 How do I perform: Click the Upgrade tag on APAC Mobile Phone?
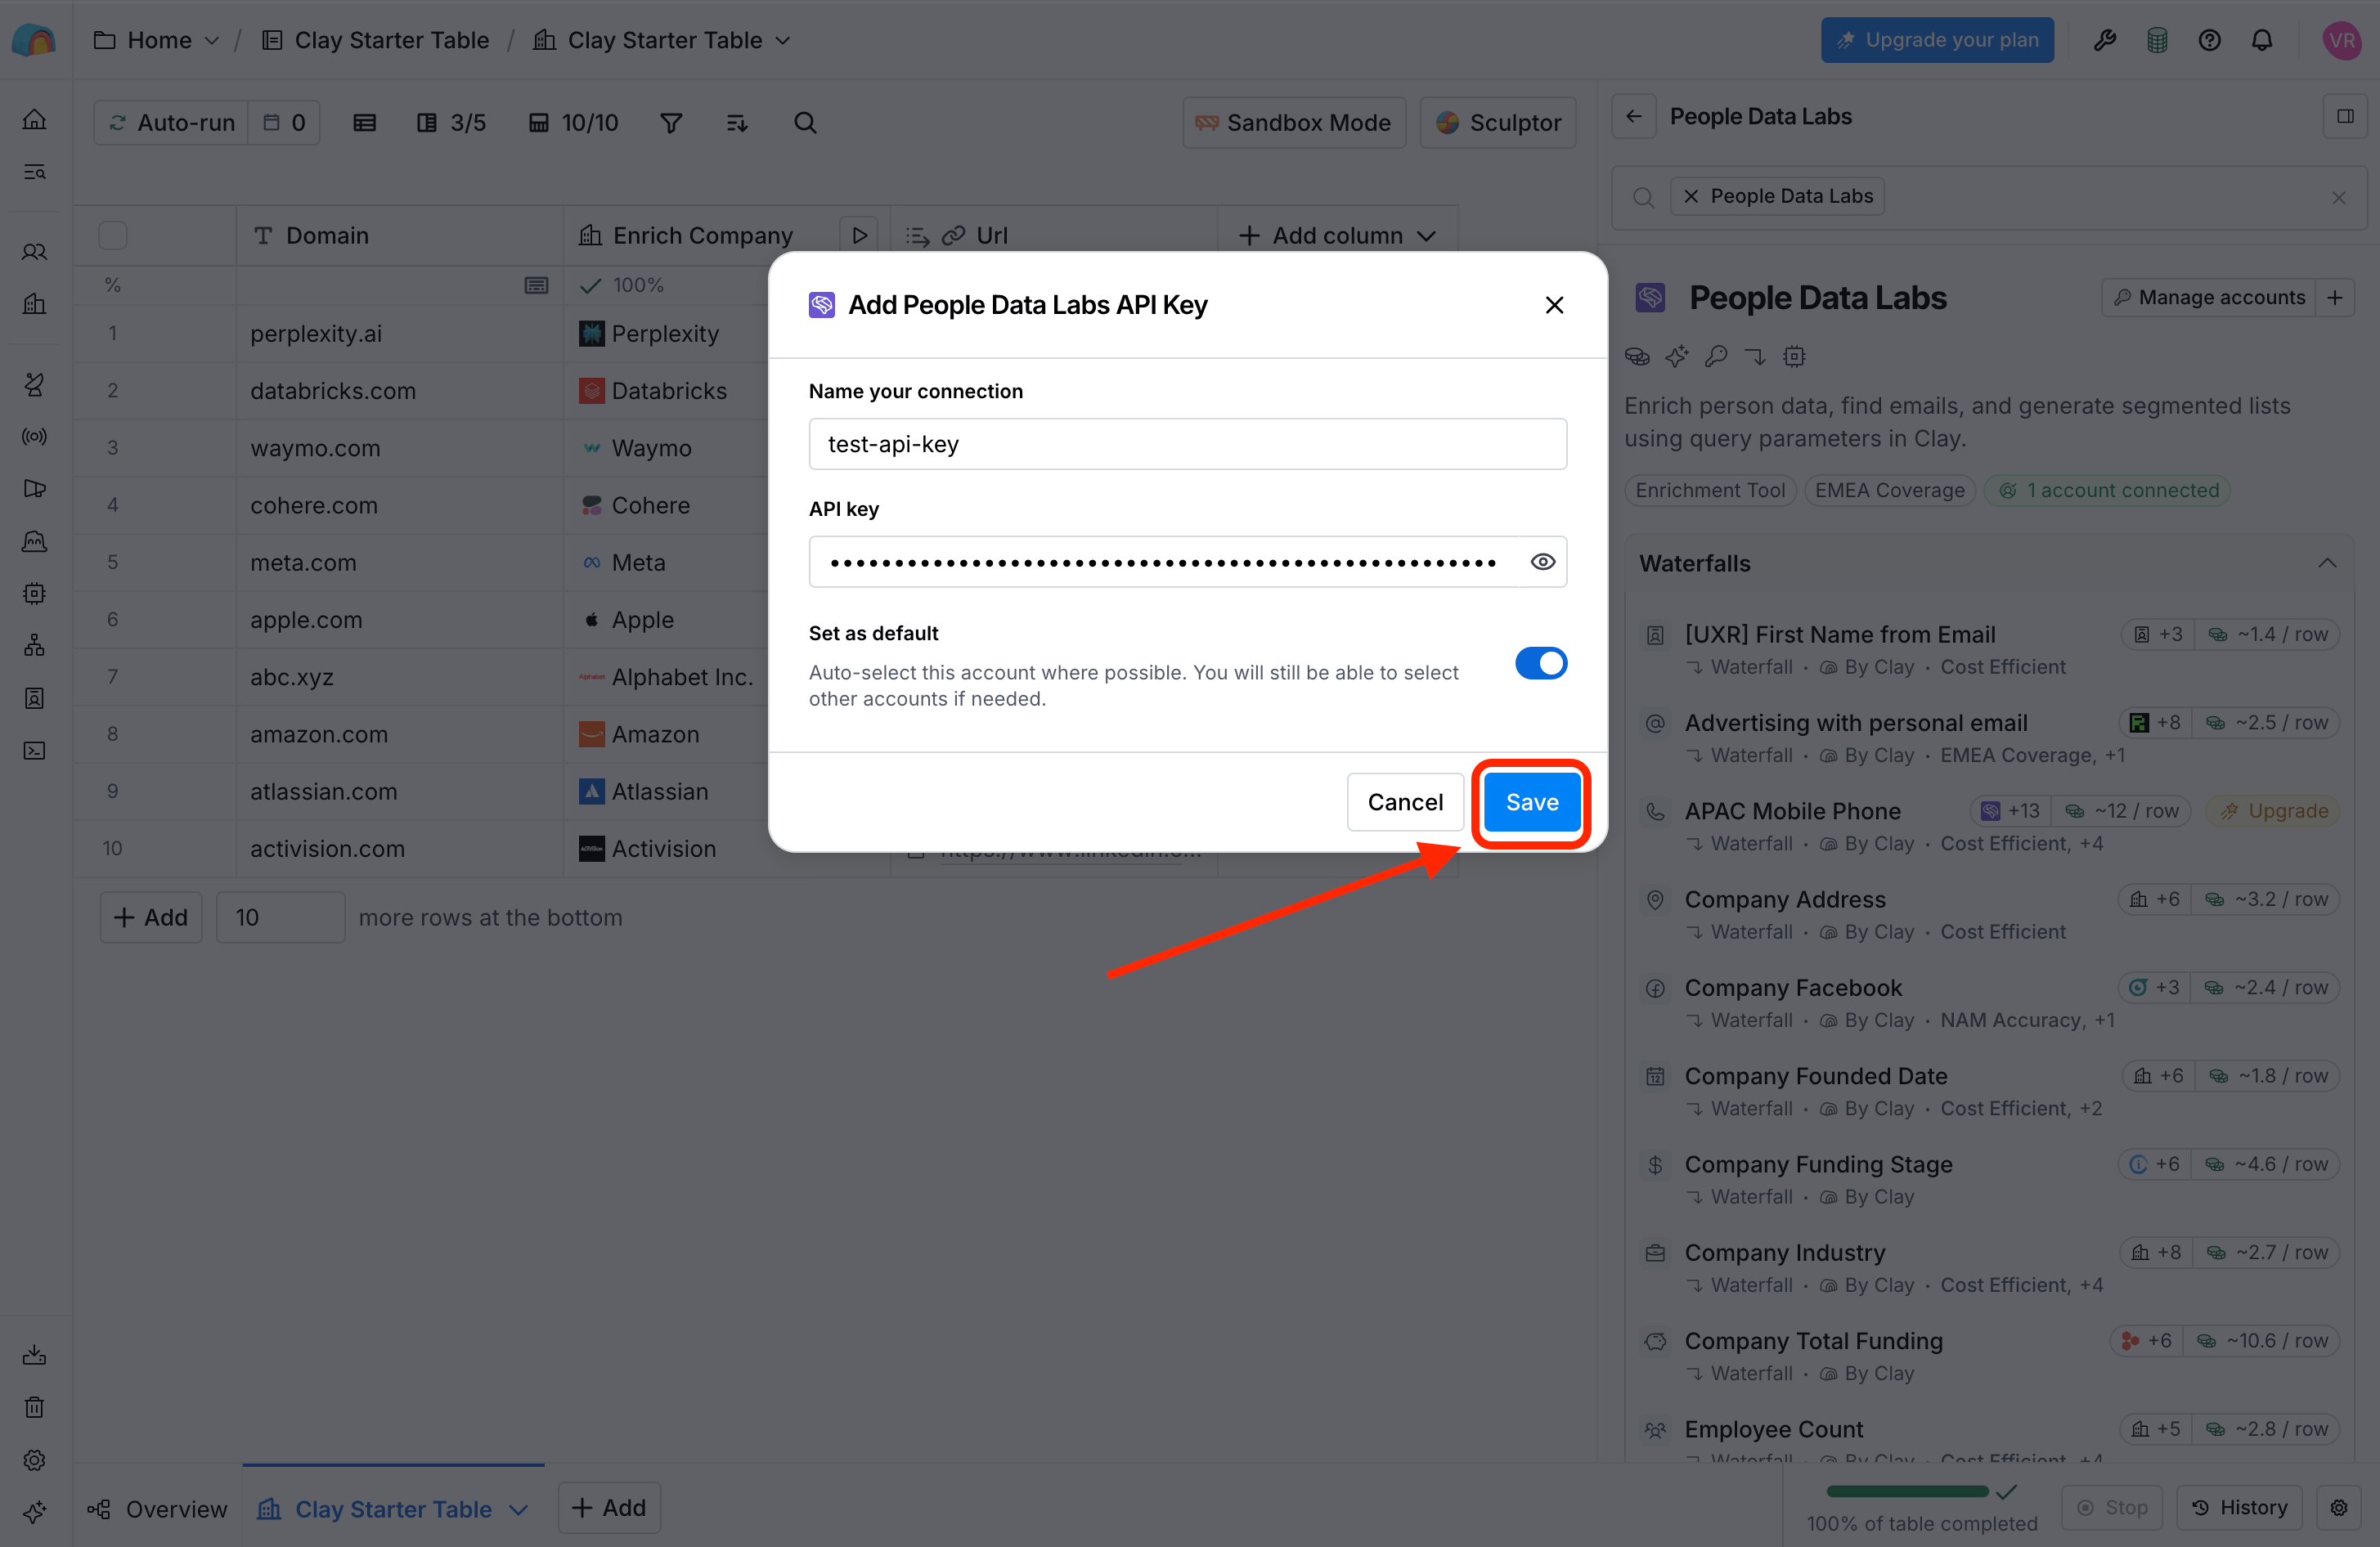(2274, 811)
